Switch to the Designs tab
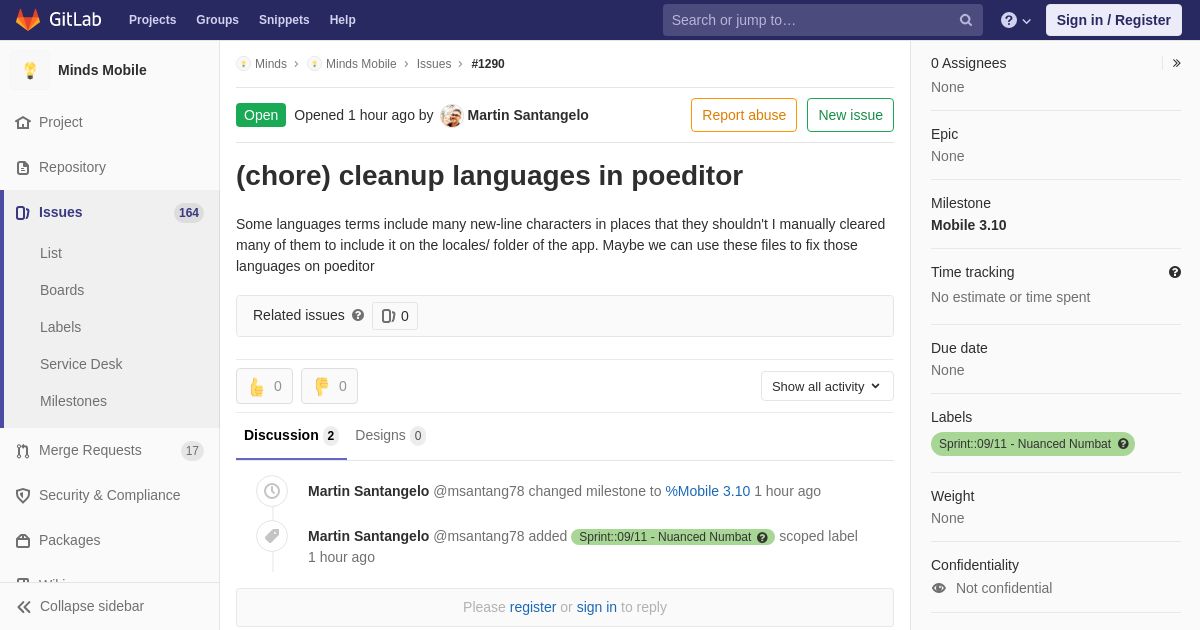The width and height of the screenshot is (1200, 630). (390, 436)
